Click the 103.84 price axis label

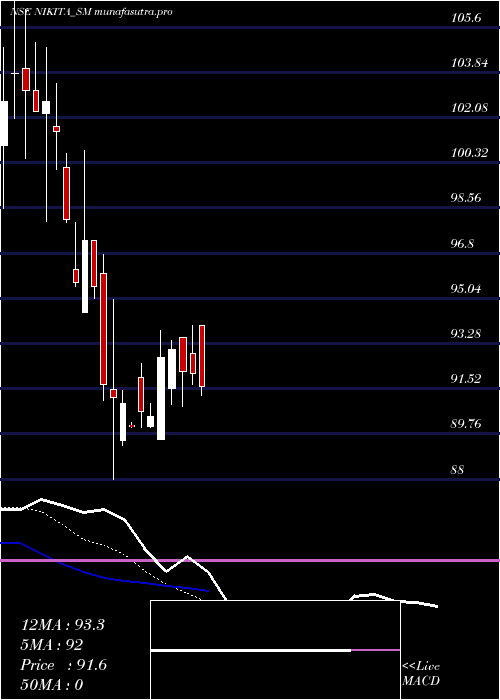pyautogui.click(x=469, y=63)
